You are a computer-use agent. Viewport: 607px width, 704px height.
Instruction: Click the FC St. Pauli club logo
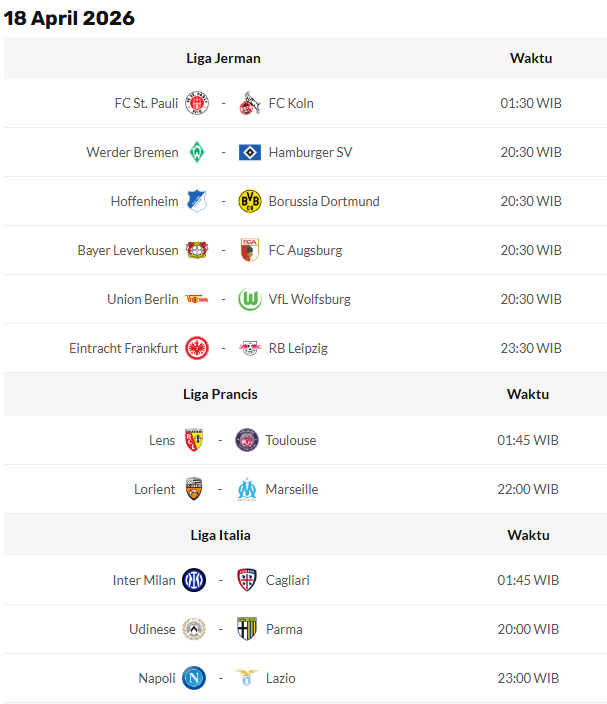(197, 103)
